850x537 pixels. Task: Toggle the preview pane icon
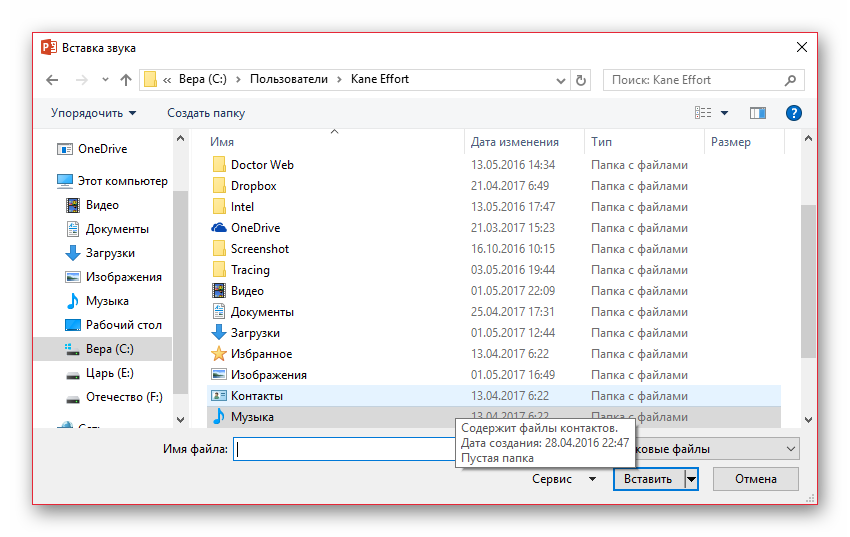(757, 113)
